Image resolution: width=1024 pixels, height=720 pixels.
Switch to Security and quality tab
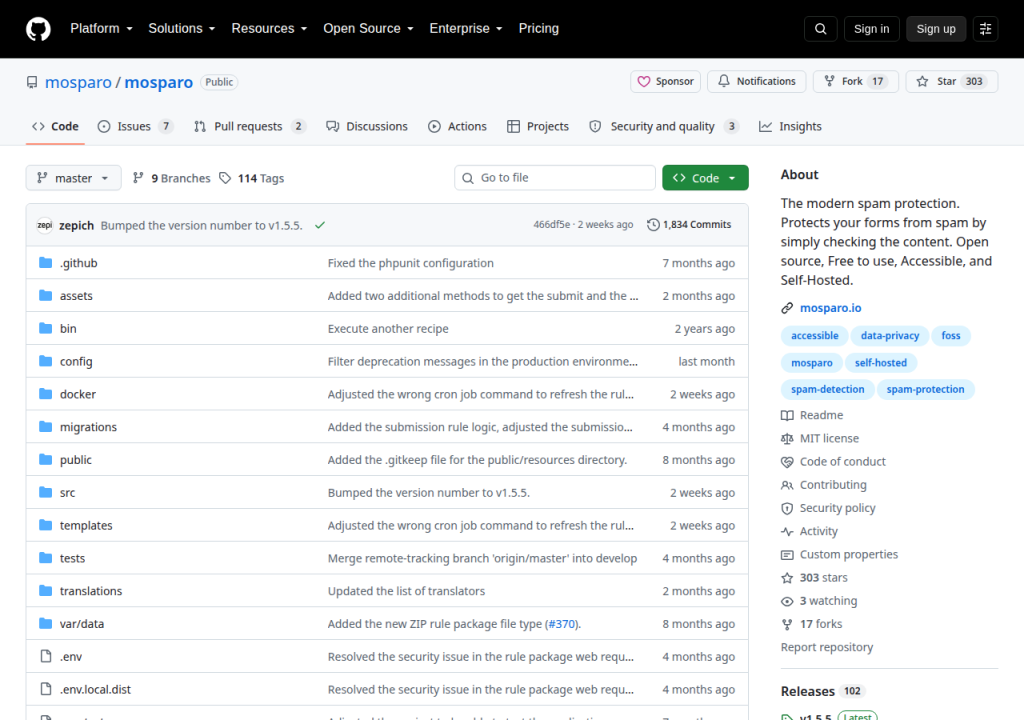(x=664, y=126)
